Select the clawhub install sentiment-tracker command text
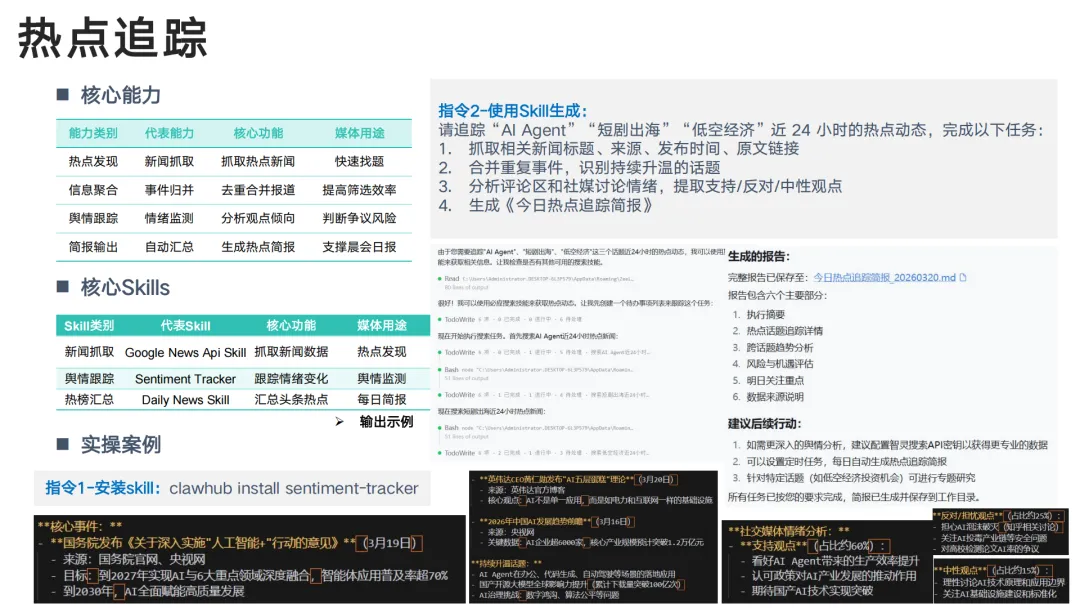Image resolution: width=1080 pixels, height=608 pixels. 293,488
